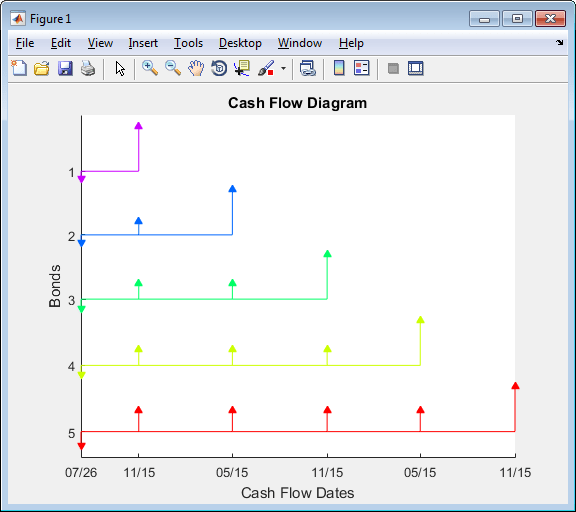Viewport: 576px width, 512px height.
Task: Insert a colorbar via toolbar icon
Action: pos(339,68)
